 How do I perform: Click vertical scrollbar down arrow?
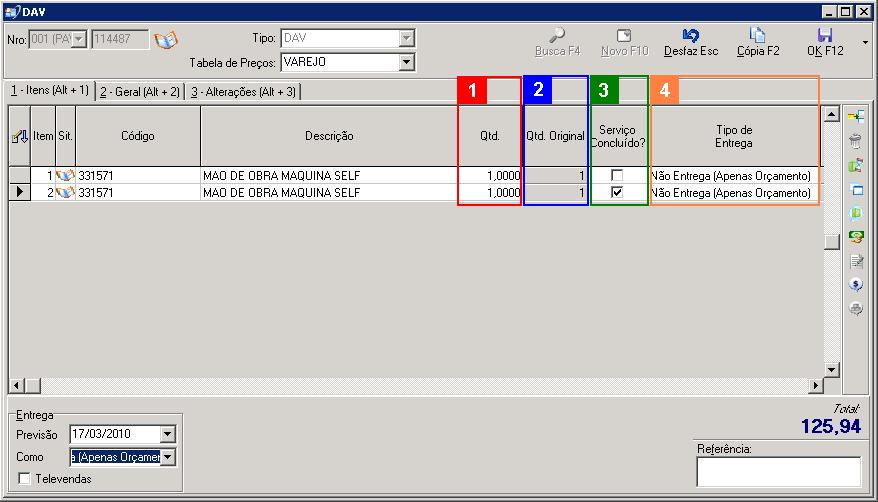(832, 369)
